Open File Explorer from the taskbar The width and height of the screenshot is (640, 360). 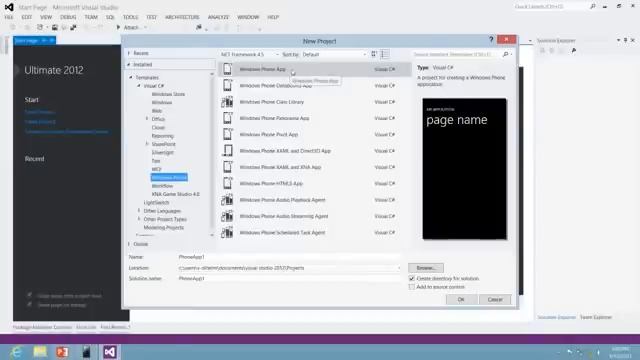click(x=40, y=352)
